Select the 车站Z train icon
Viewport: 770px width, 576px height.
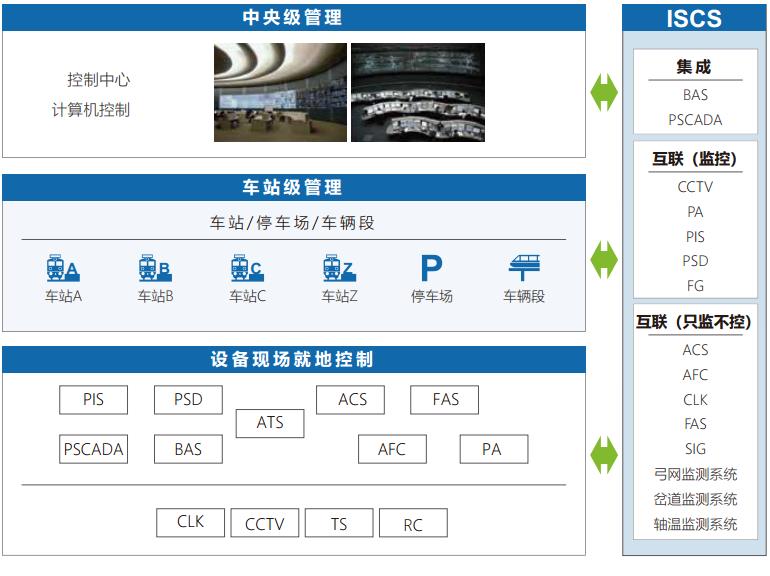click(338, 268)
